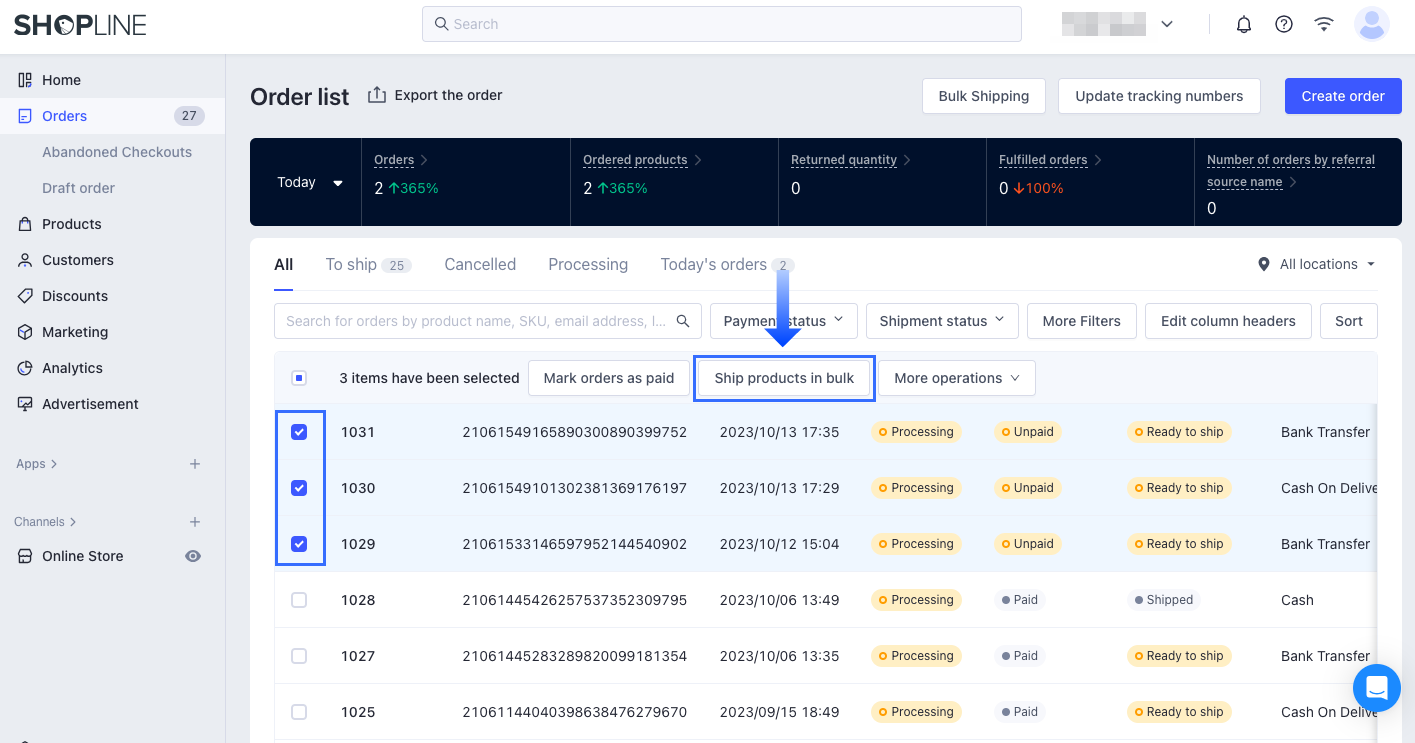Click the plus icon next to Apps
Image resolution: width=1415 pixels, height=743 pixels.
[195, 464]
